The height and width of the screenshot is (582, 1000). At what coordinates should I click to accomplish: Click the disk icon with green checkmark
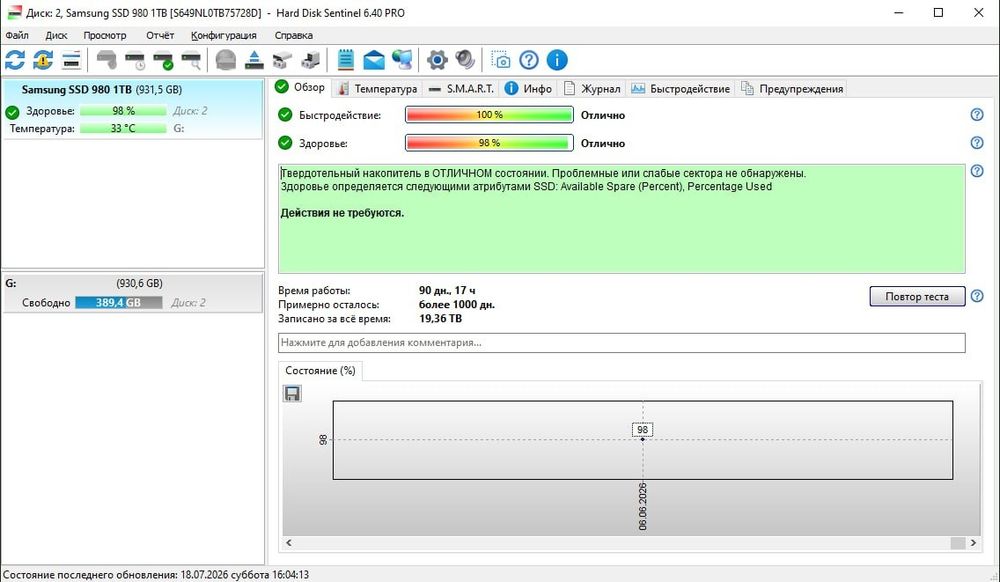(x=163, y=61)
